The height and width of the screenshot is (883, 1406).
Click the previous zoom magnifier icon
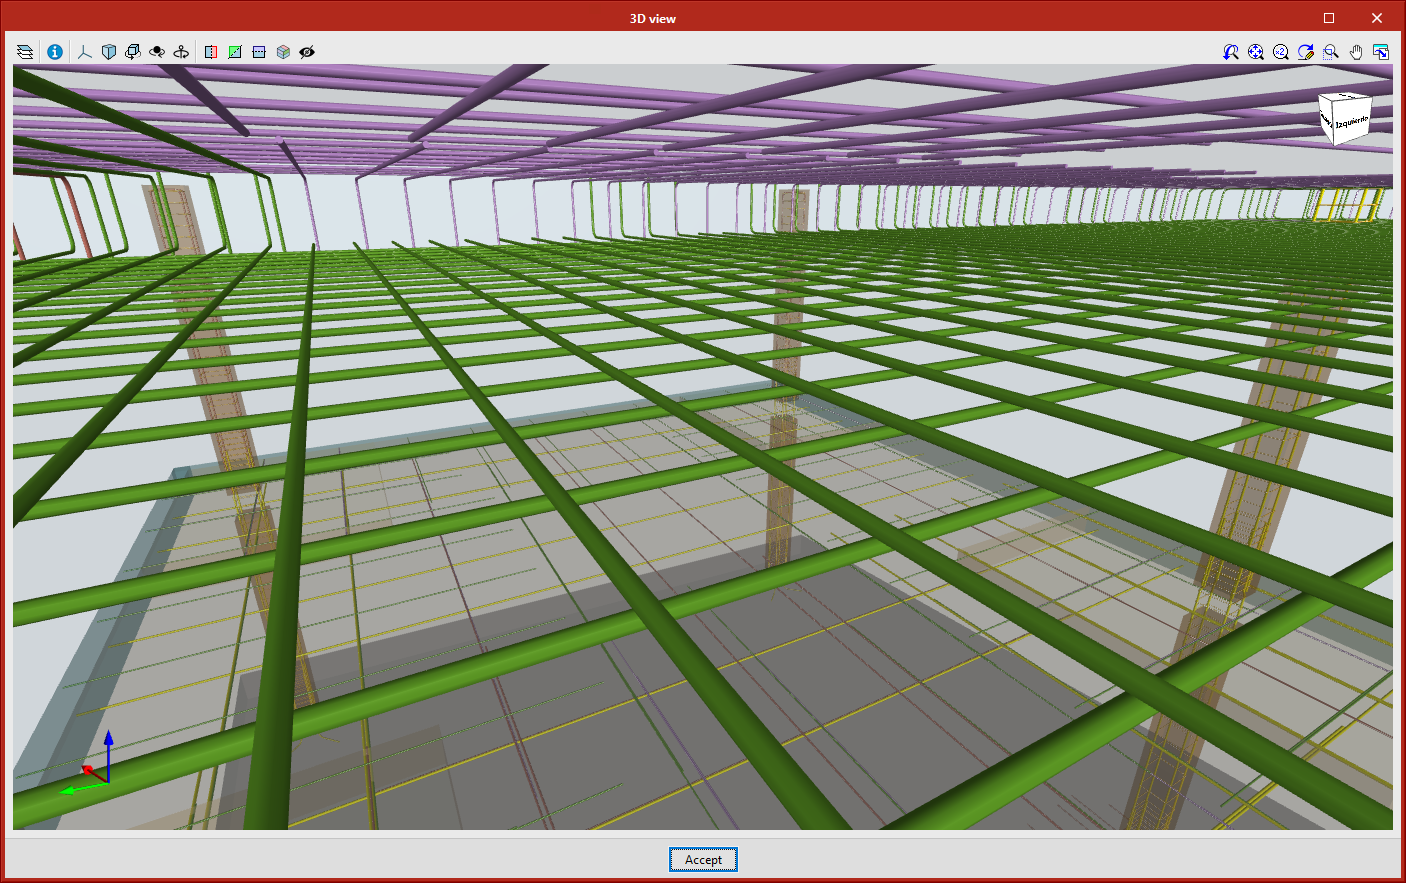[1231, 52]
